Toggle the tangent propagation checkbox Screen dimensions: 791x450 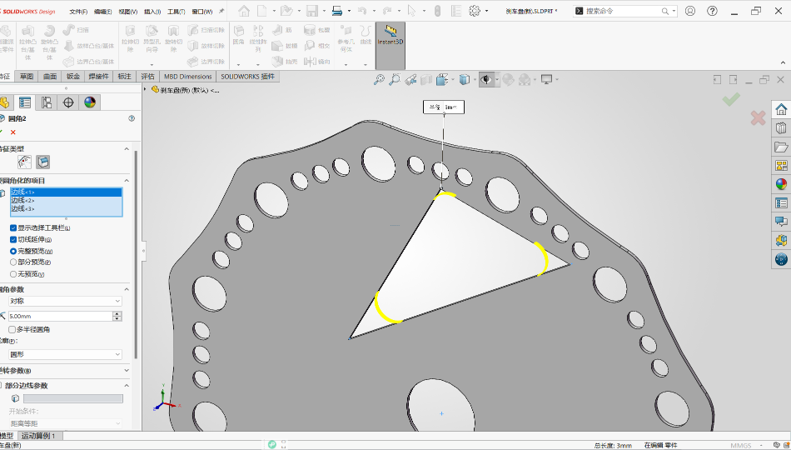coord(13,240)
